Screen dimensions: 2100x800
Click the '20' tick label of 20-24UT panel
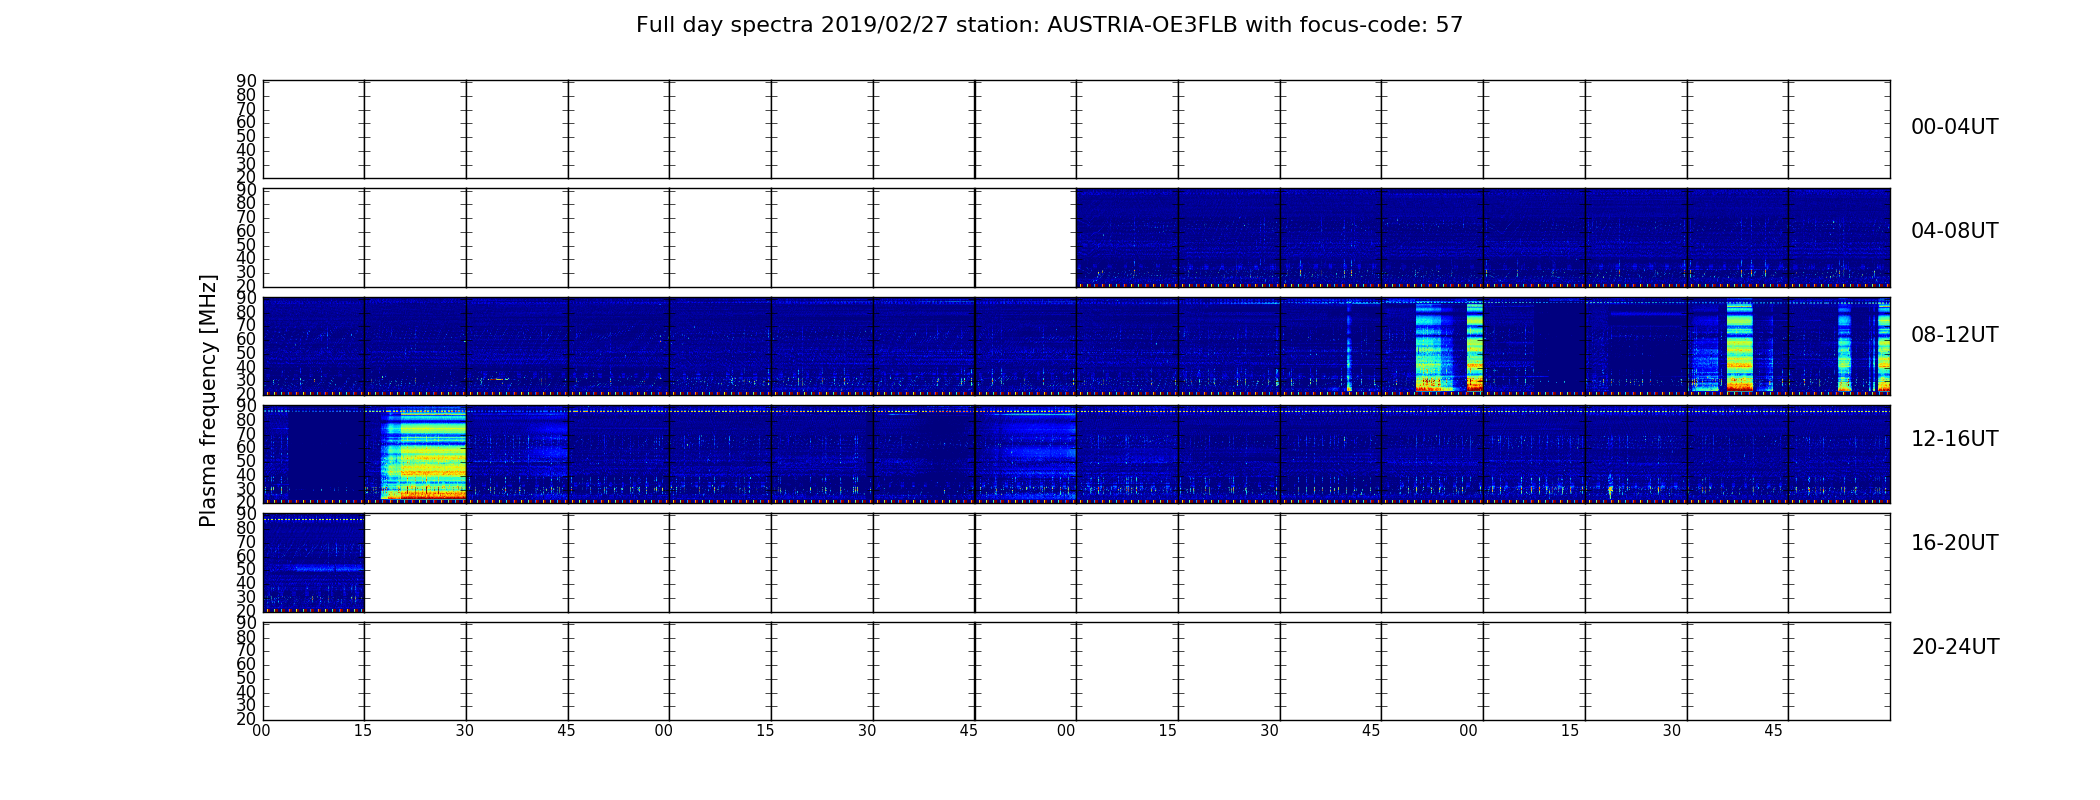click(x=246, y=719)
